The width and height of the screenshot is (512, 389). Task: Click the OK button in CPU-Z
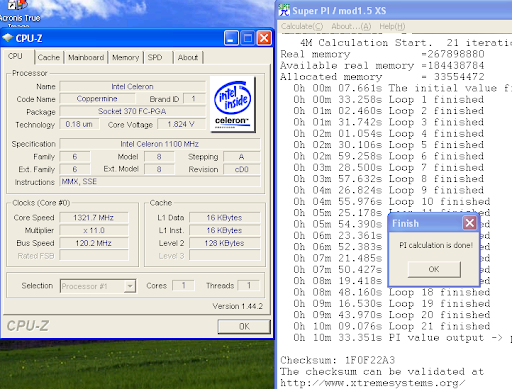[x=244, y=326]
